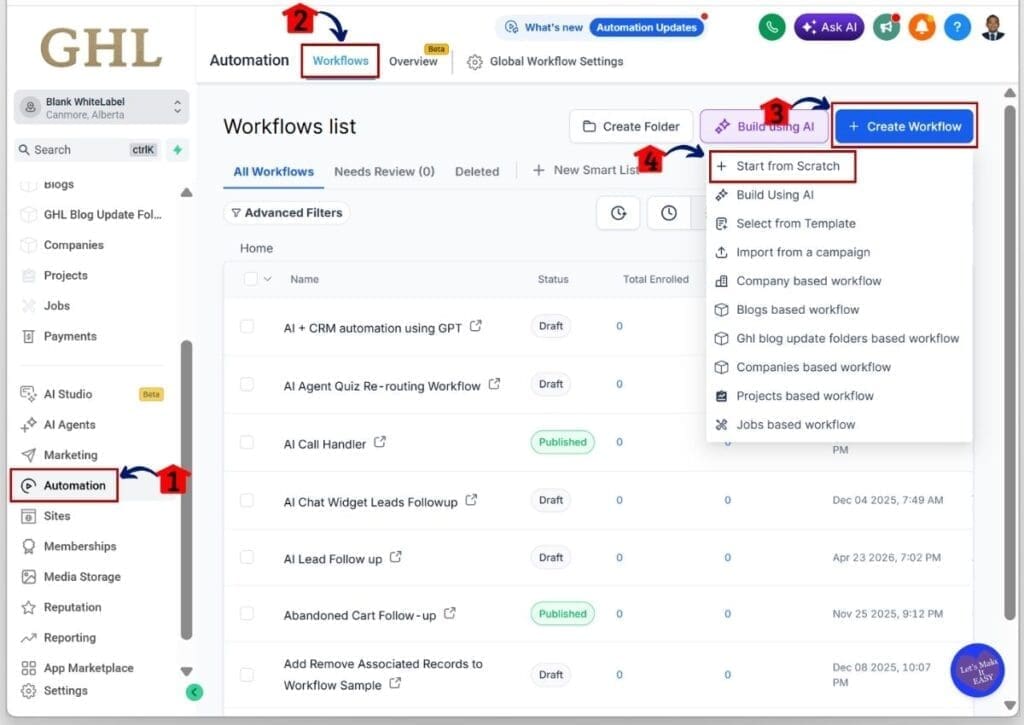The image size is (1024, 725).
Task: Check the AI Chat Widget Leads Followup checkbox
Action: pos(247,500)
